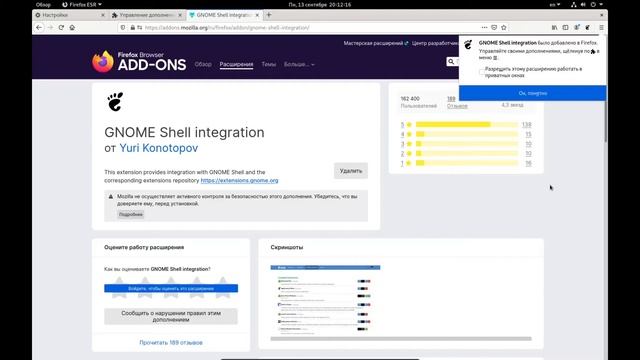640x360 pixels.
Task: Open a new tab with plus button
Action: (x=269, y=15)
